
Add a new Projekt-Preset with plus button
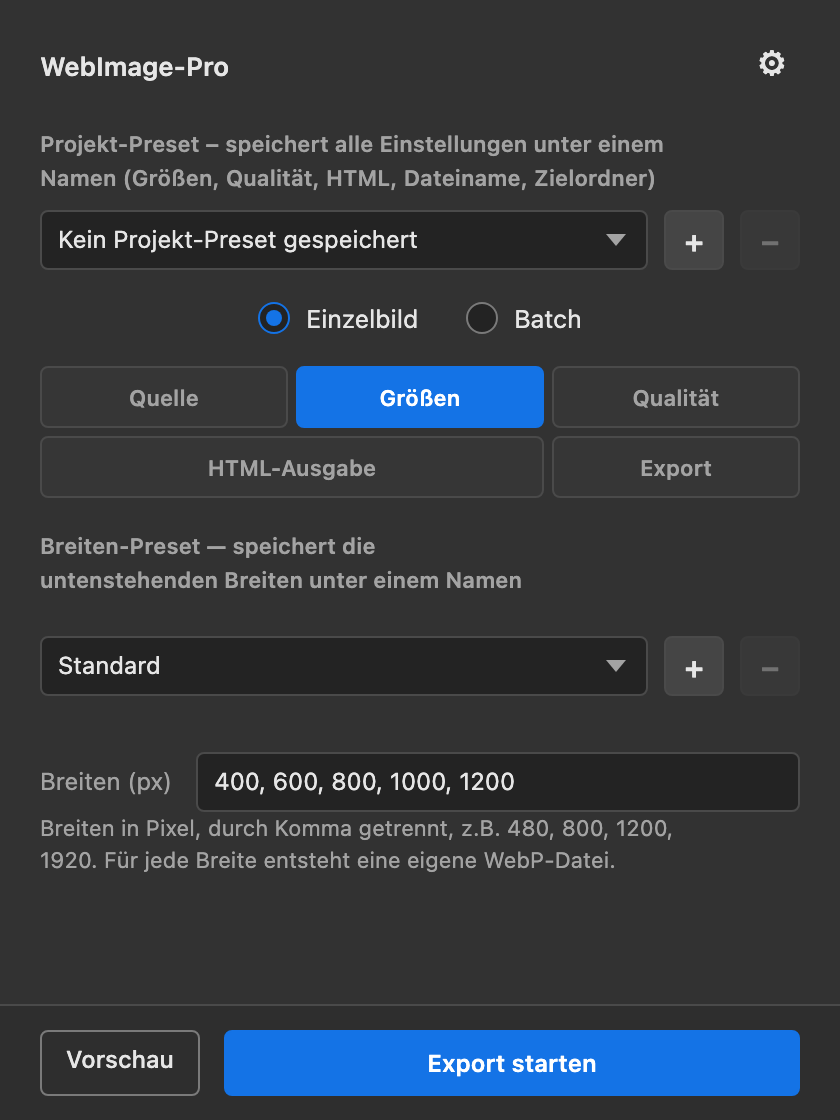pyautogui.click(x=694, y=241)
